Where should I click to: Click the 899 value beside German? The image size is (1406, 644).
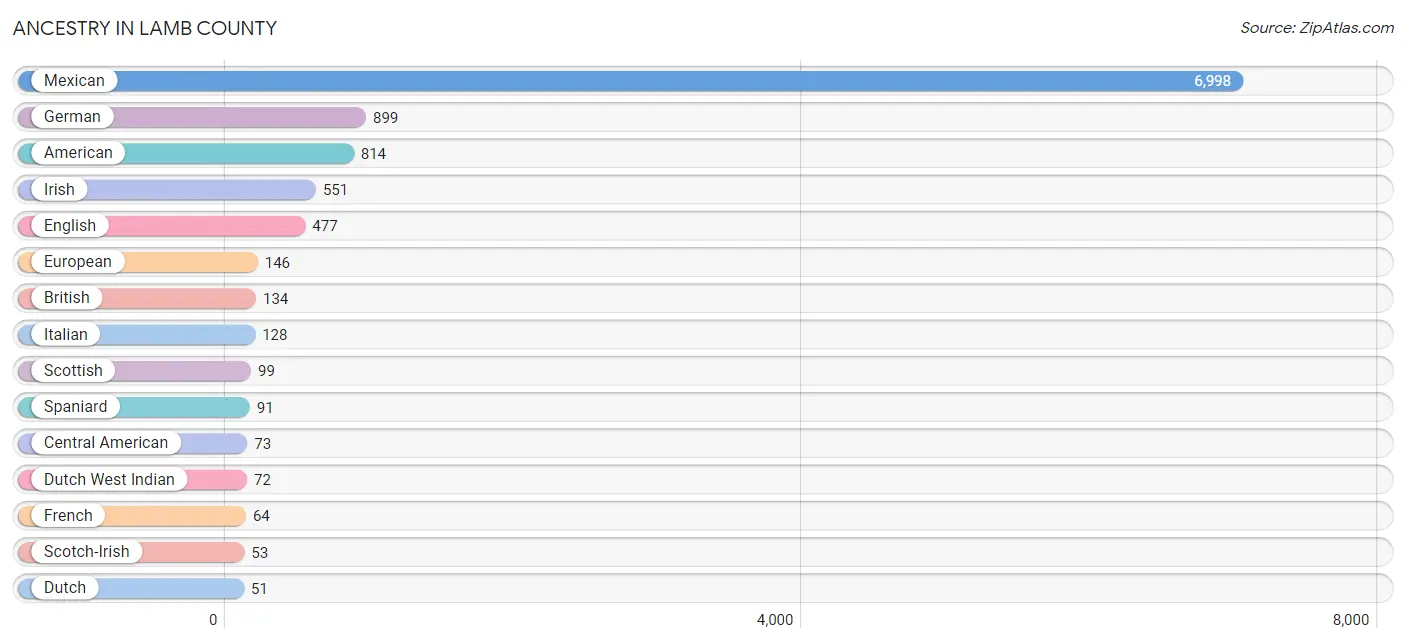pos(385,118)
